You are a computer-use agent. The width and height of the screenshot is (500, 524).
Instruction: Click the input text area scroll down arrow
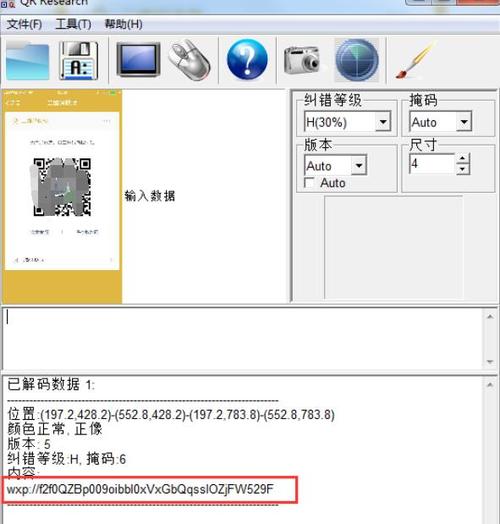click(490, 362)
